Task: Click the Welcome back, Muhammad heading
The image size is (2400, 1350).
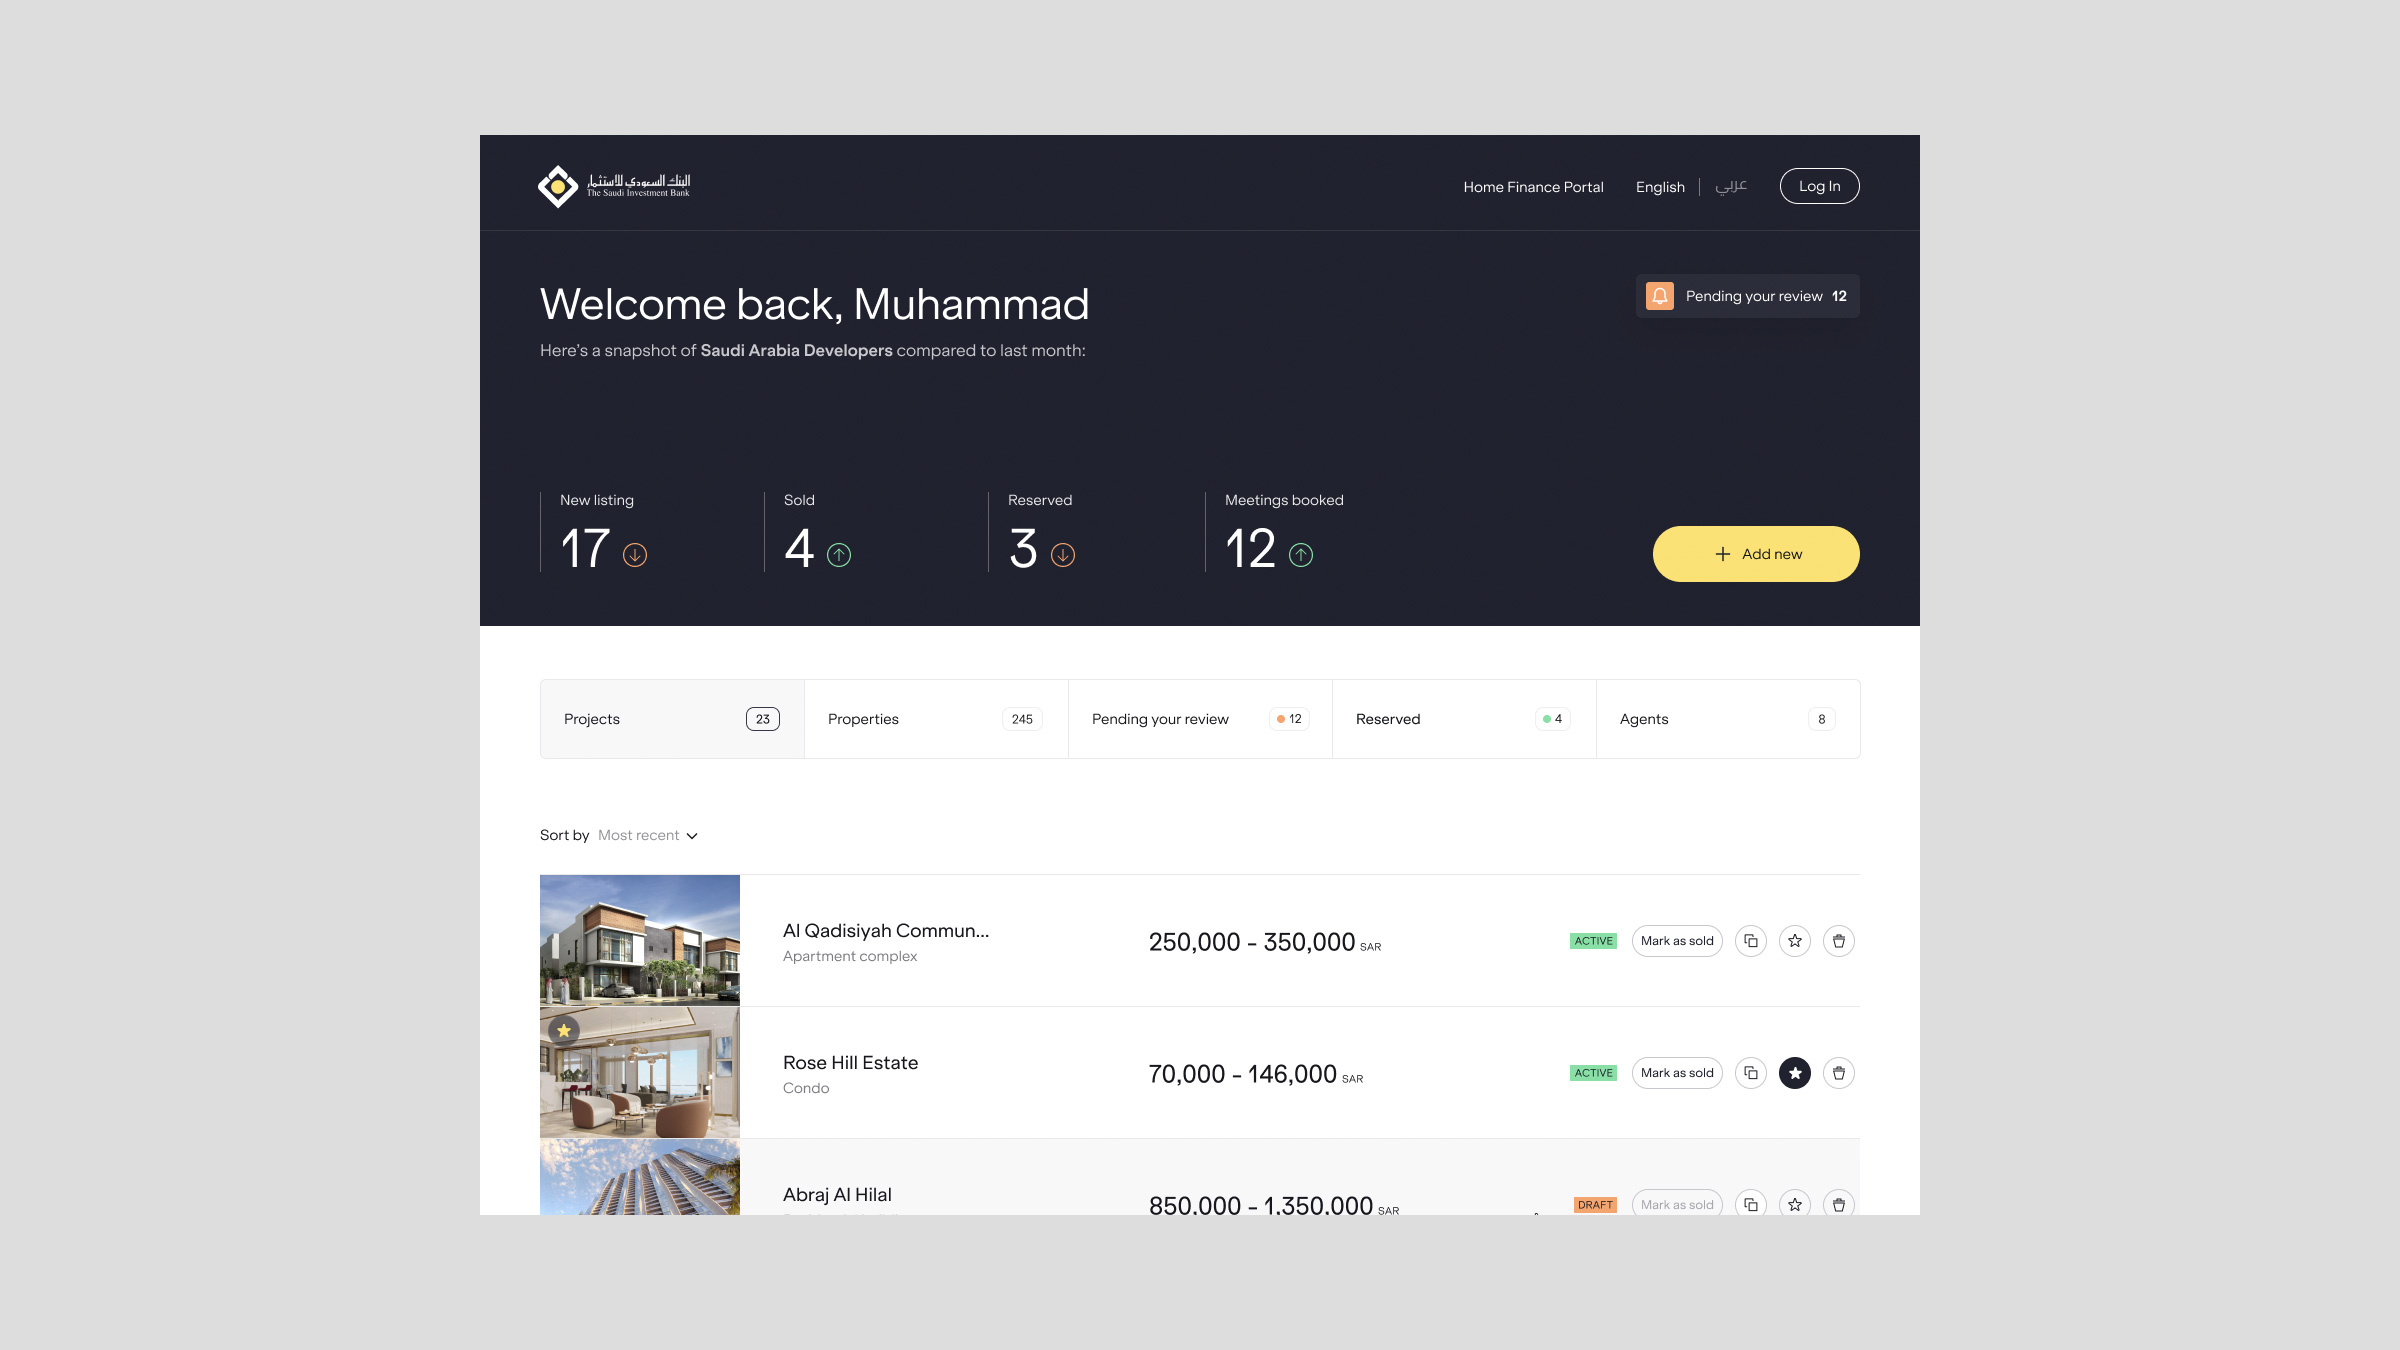Action: click(814, 304)
